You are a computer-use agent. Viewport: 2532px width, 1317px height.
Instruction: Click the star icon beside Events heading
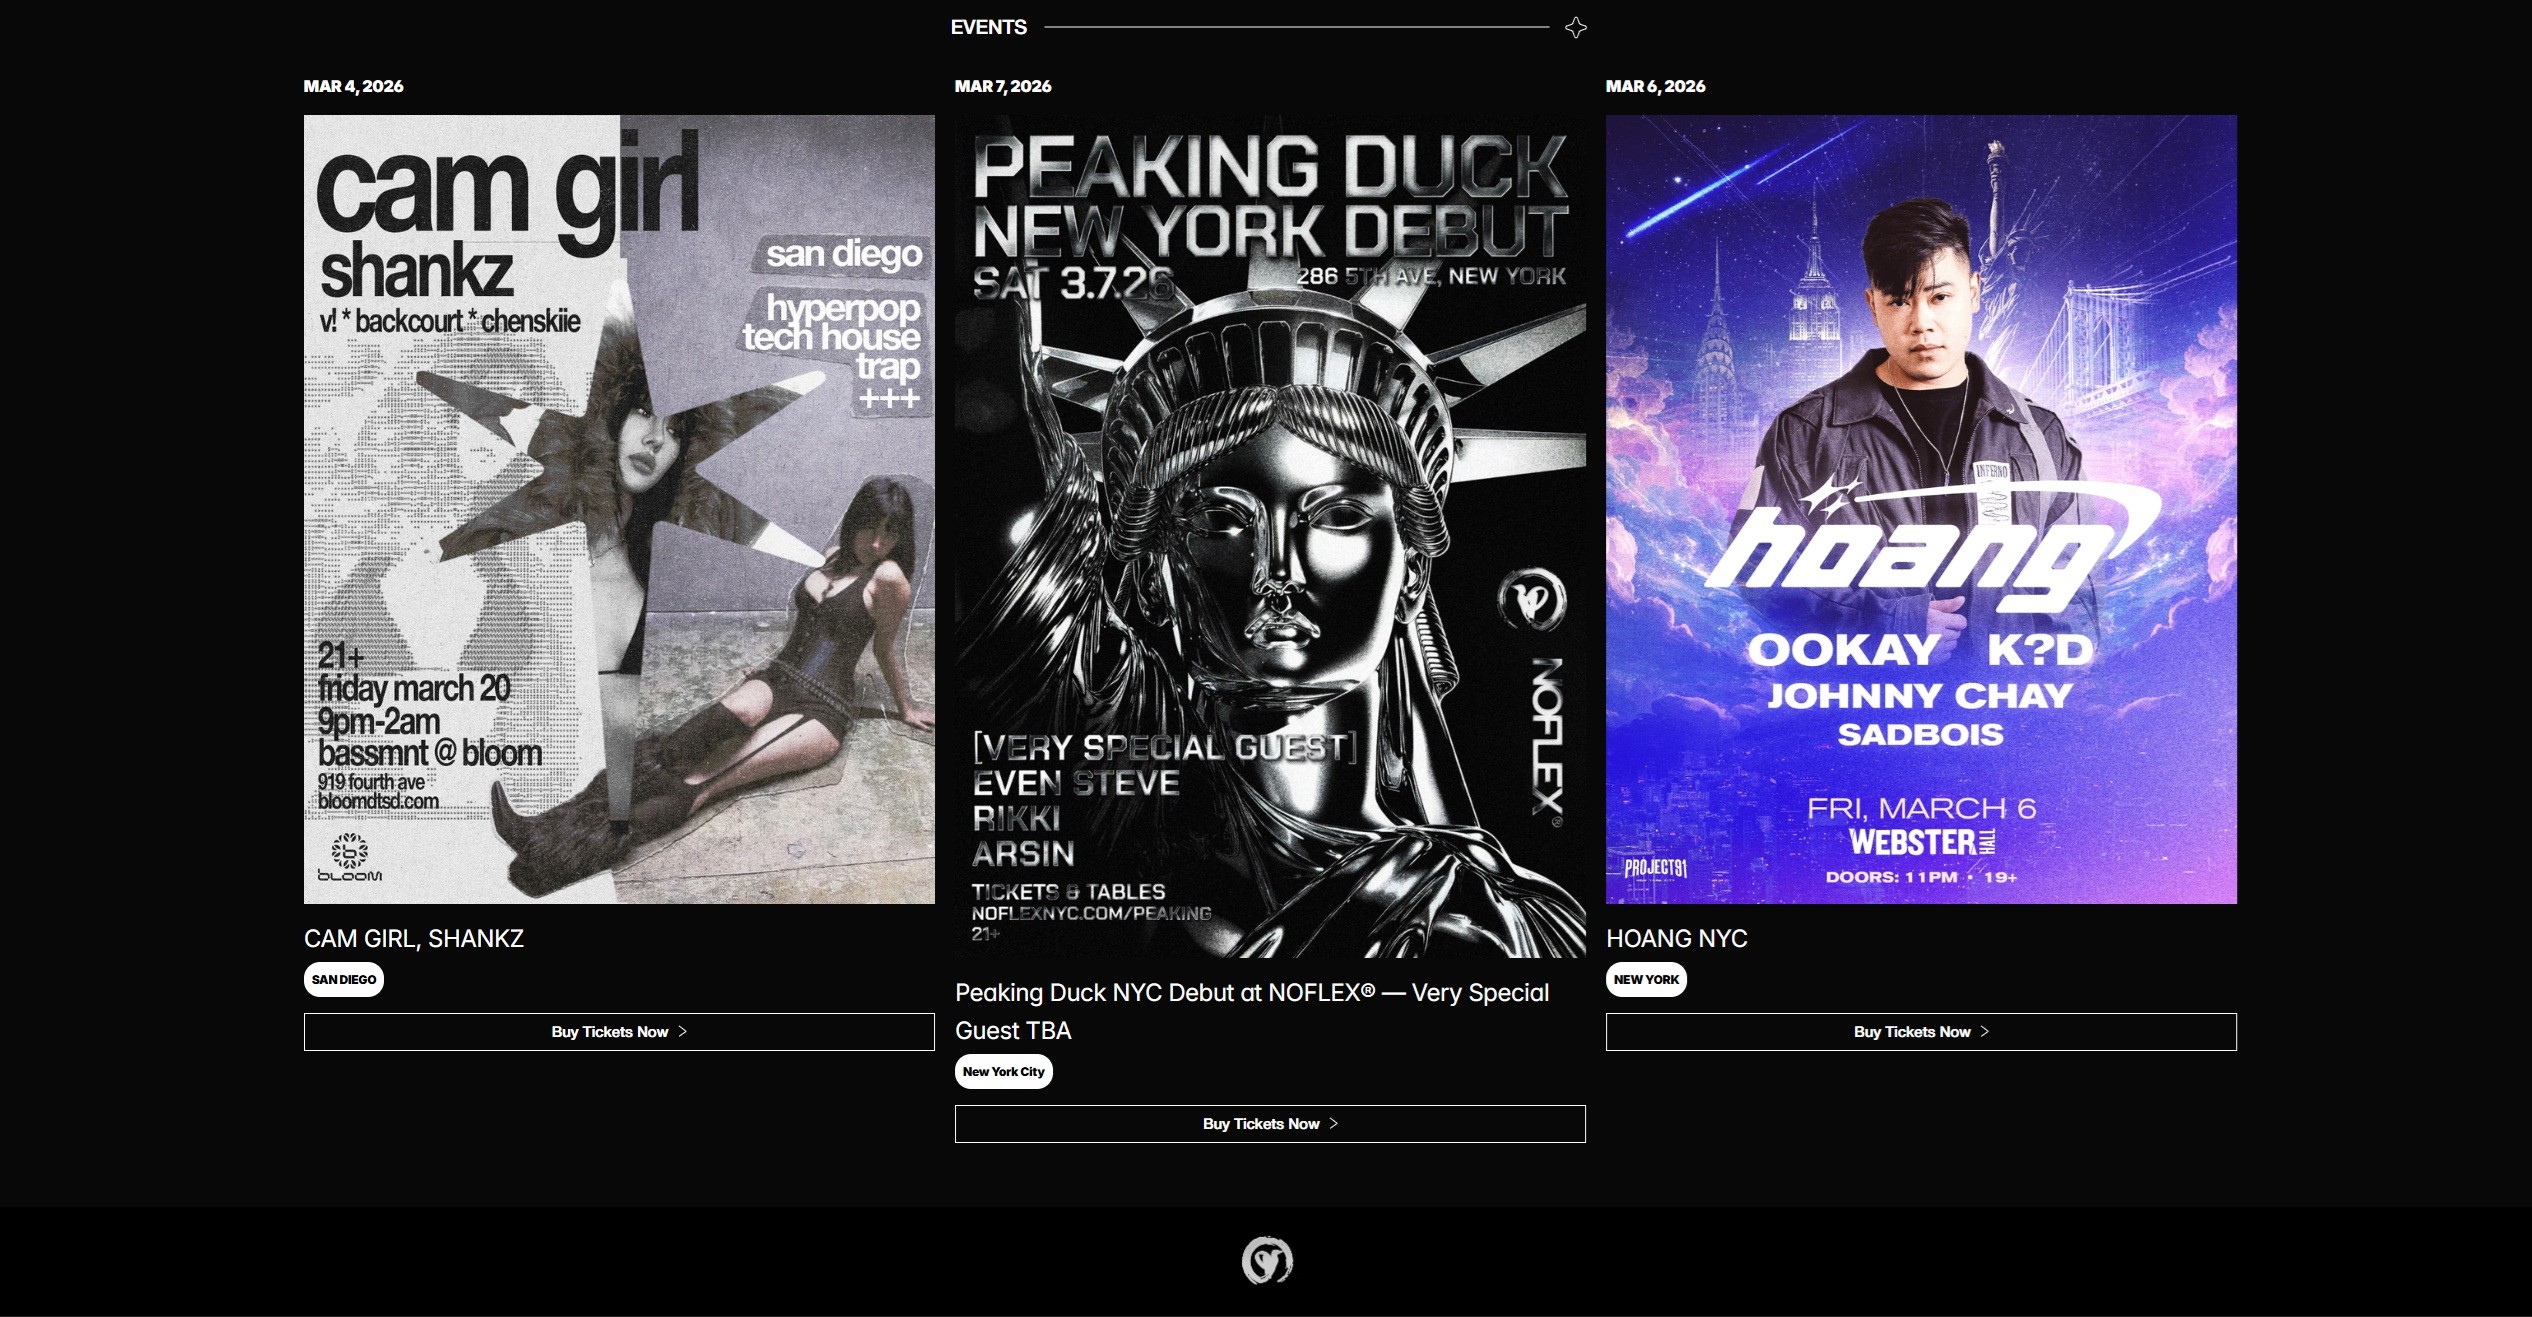1575,28
